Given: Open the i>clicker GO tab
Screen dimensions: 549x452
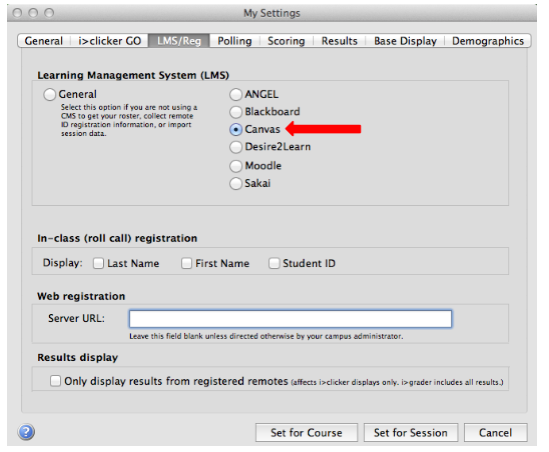Looking at the screenshot, I should (110, 41).
